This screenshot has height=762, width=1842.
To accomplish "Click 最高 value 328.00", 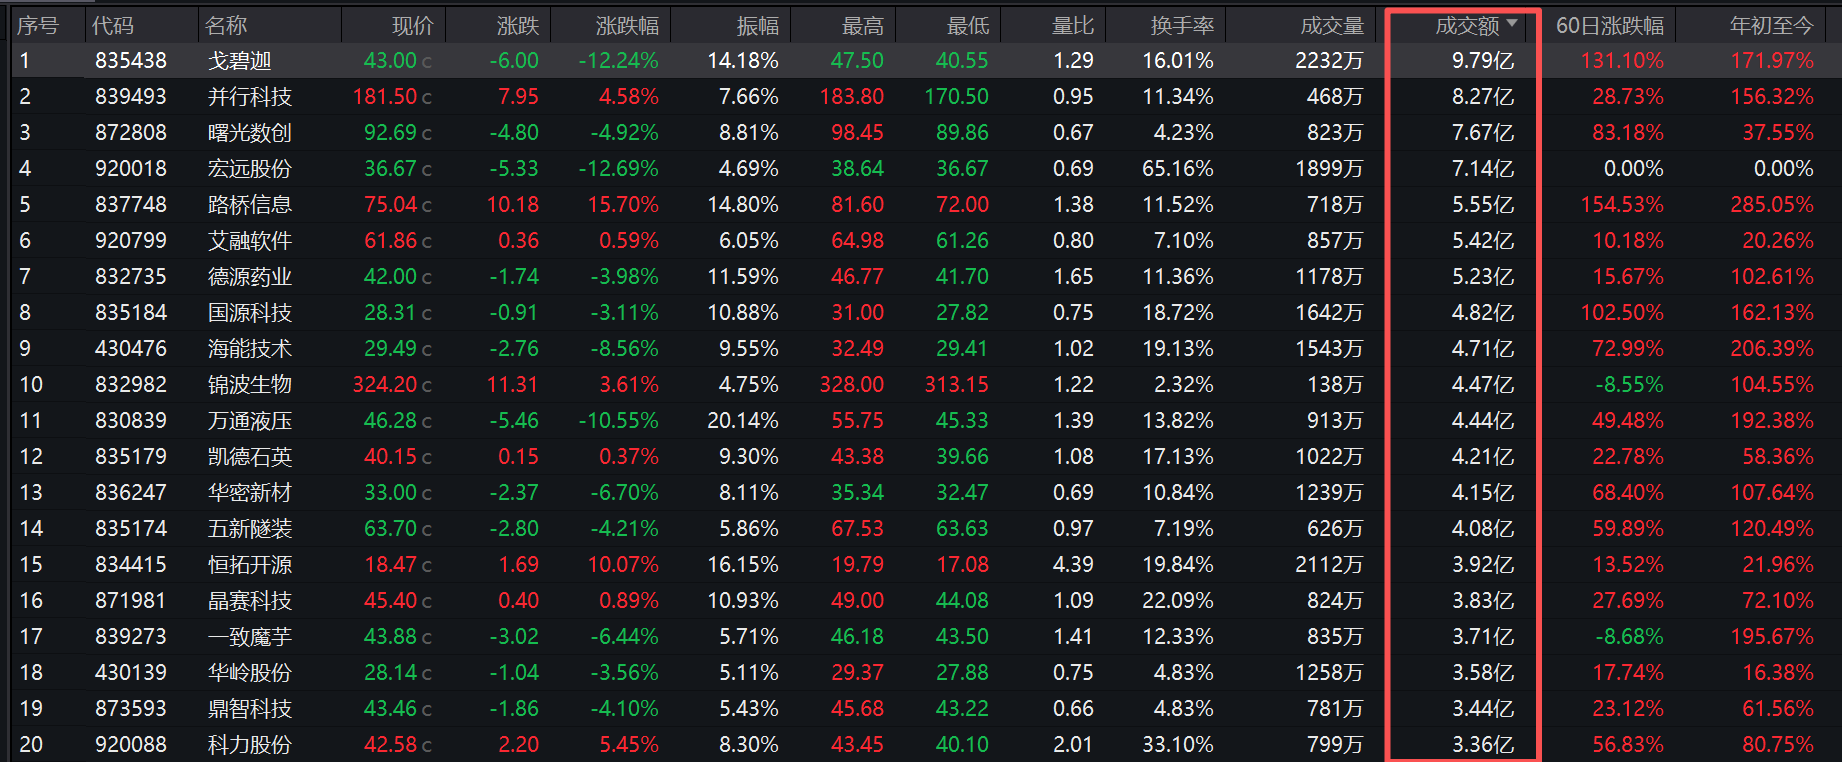I will 852,385.
